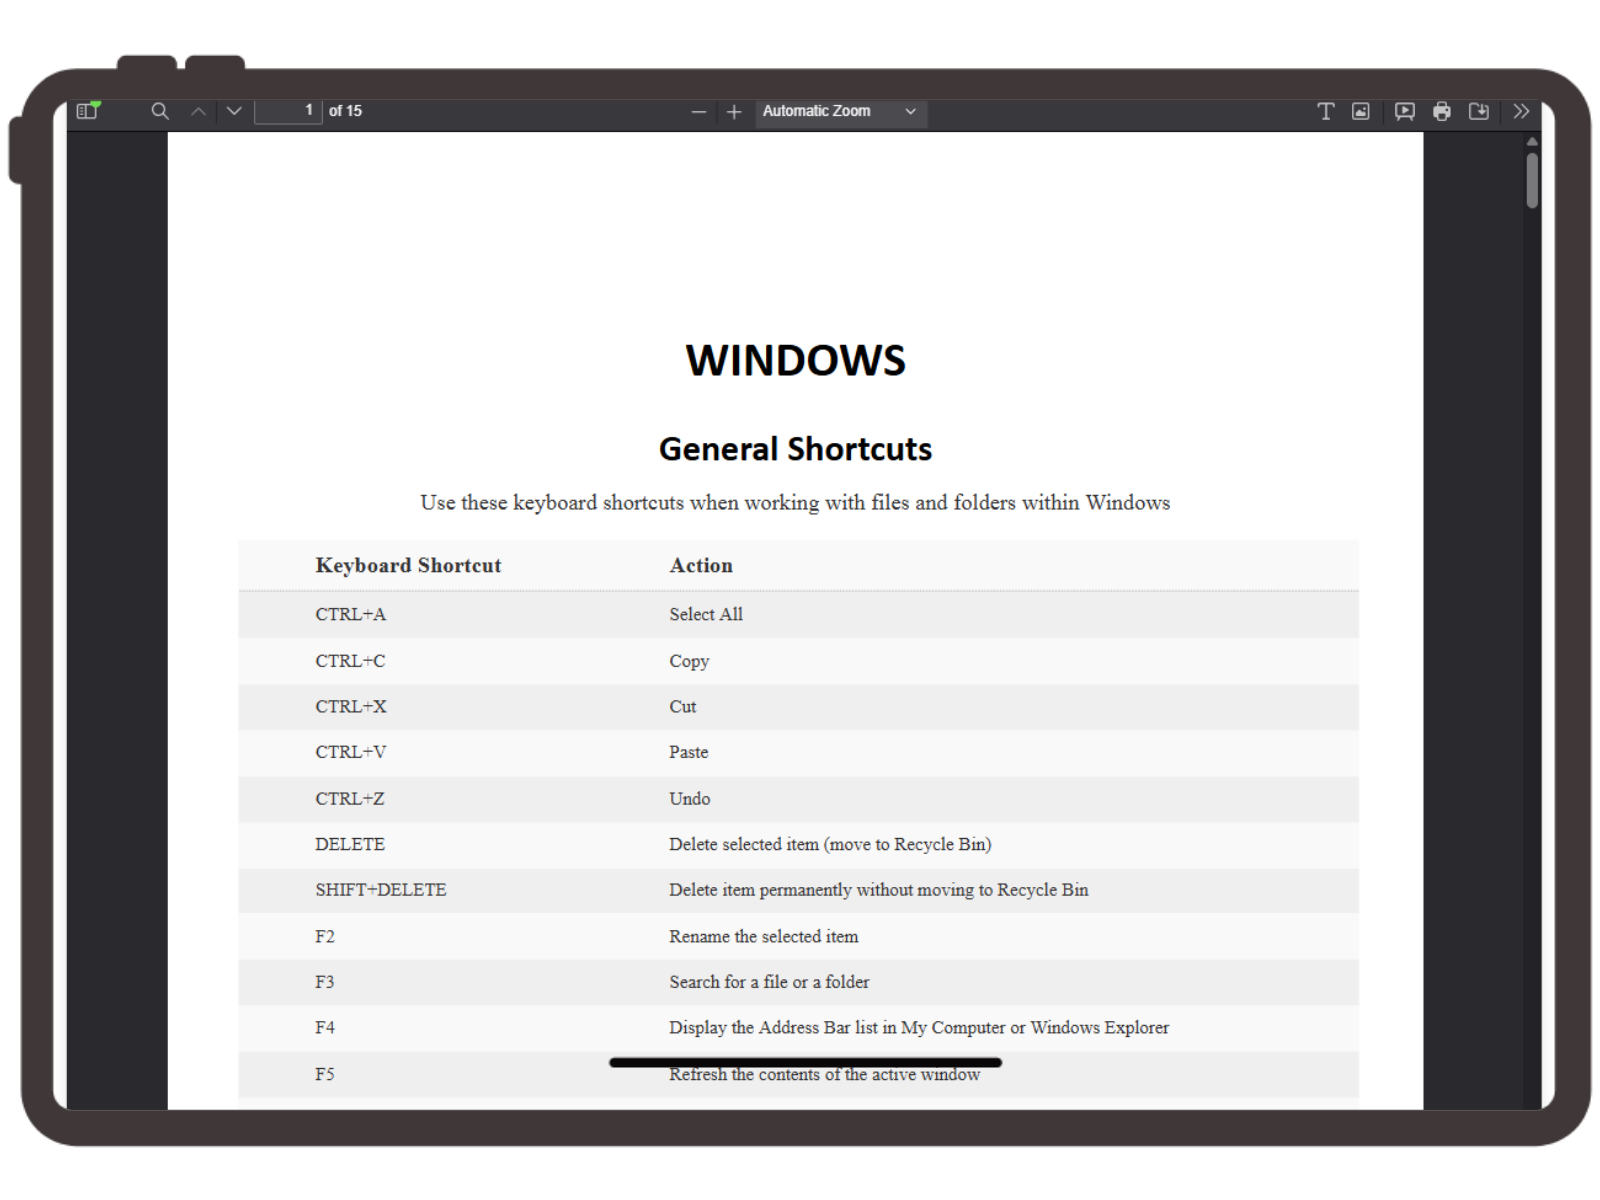Go to the next page
Viewport: 1600px width, 1200px height.
coord(234,111)
